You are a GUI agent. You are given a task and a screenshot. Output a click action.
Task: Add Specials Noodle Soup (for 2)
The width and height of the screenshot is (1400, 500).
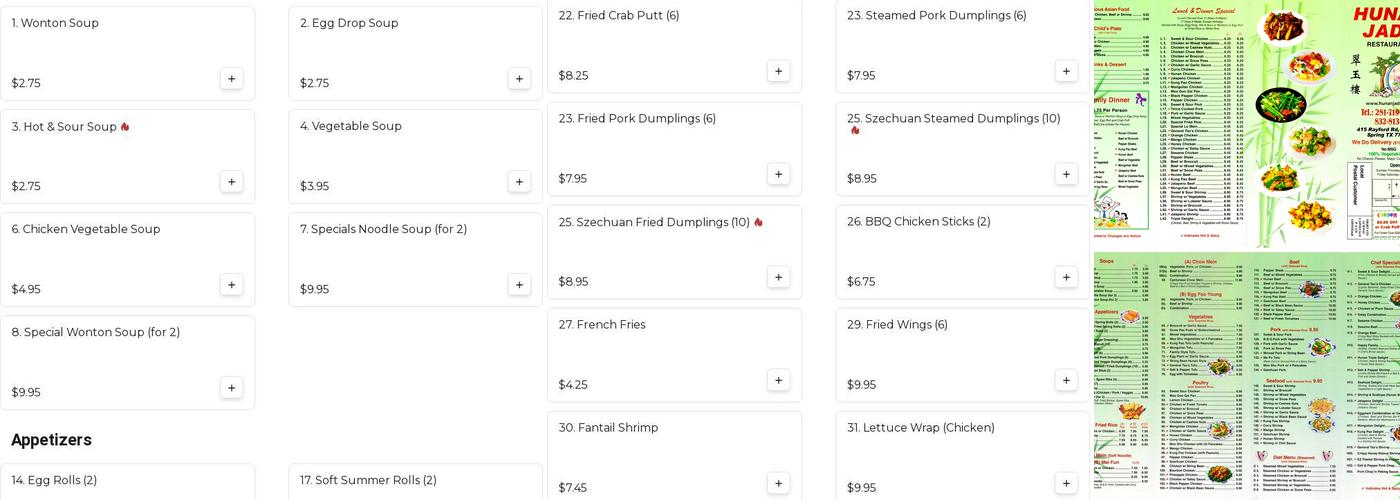pos(519,285)
